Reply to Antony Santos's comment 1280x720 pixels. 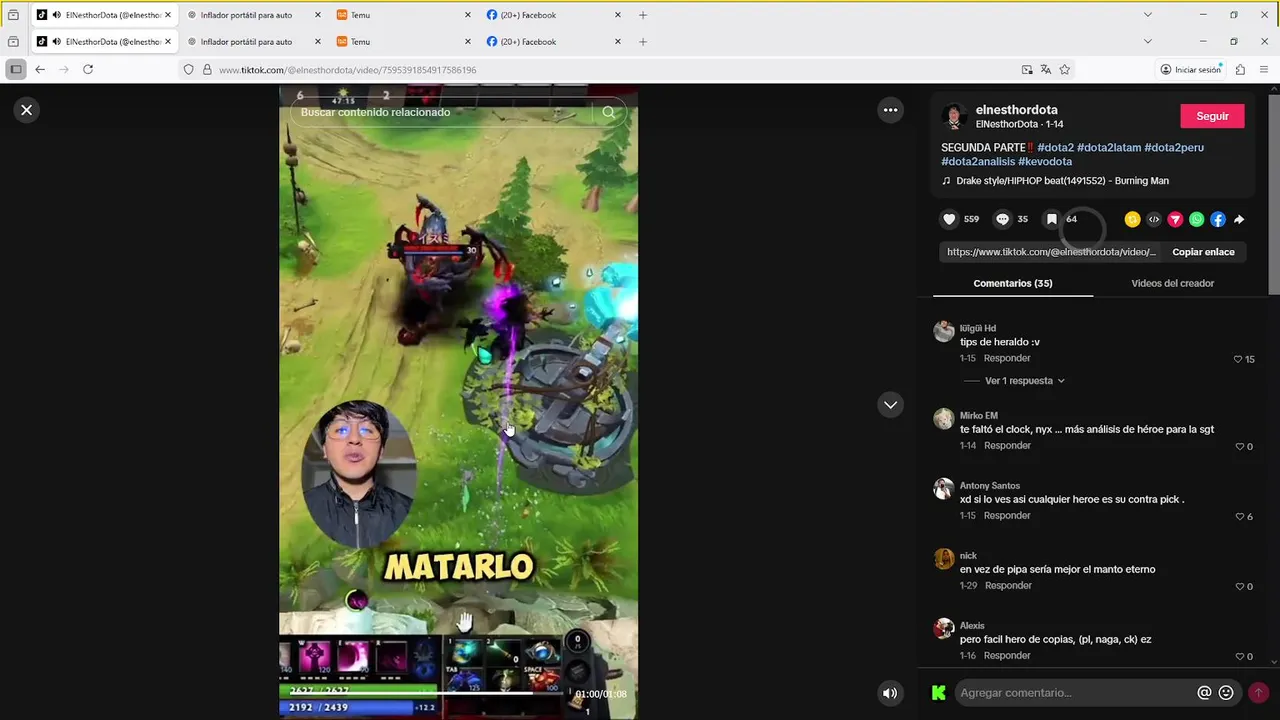point(1007,516)
